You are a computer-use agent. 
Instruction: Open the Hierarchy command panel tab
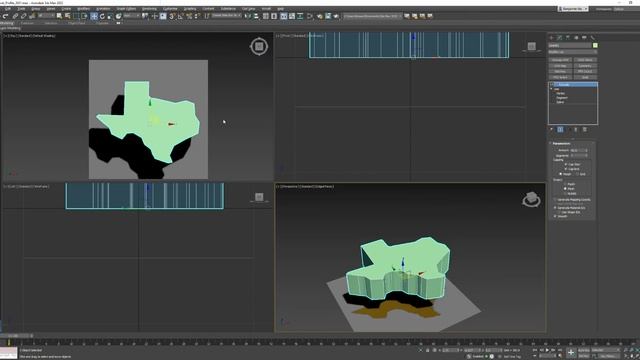(568, 38)
